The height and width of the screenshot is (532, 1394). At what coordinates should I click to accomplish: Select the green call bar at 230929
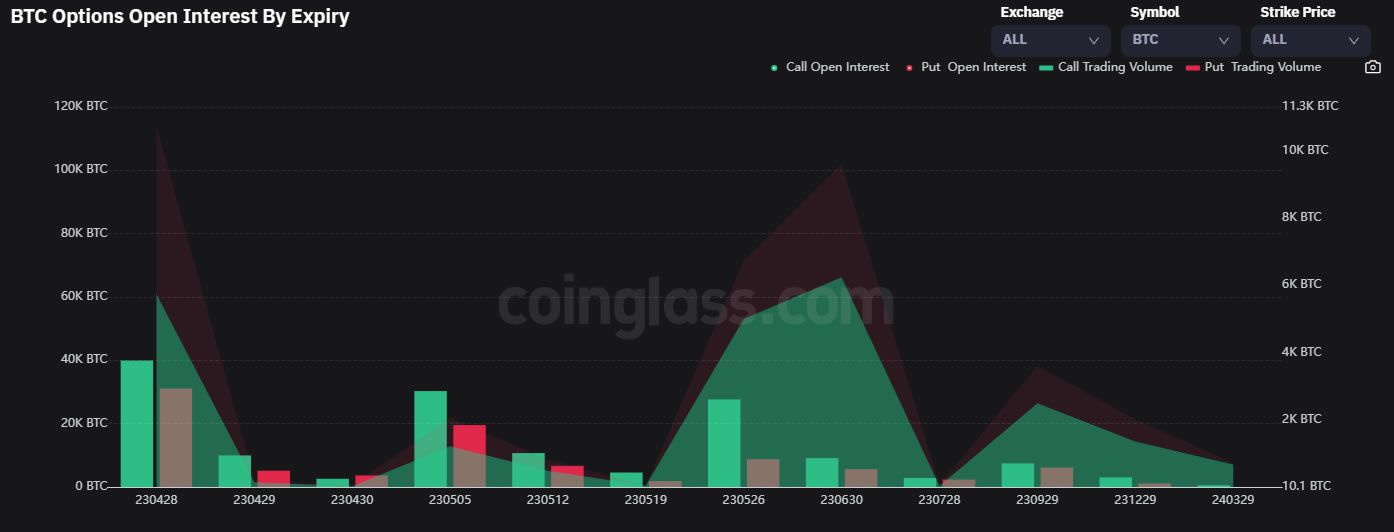tap(1017, 475)
